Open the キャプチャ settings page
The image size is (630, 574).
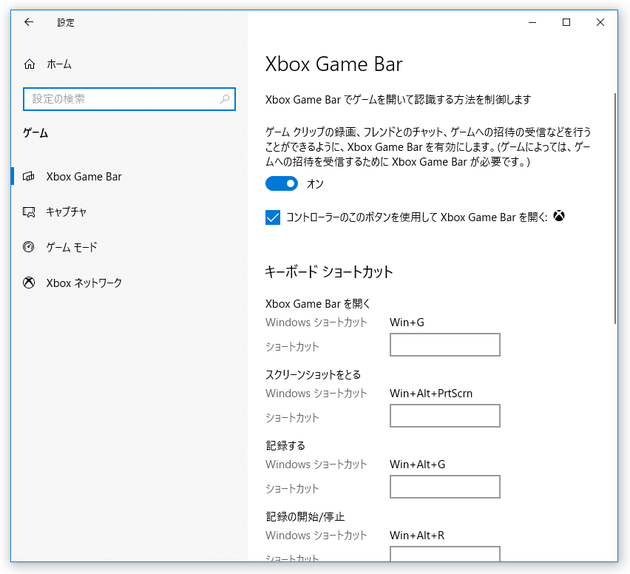click(x=129, y=212)
